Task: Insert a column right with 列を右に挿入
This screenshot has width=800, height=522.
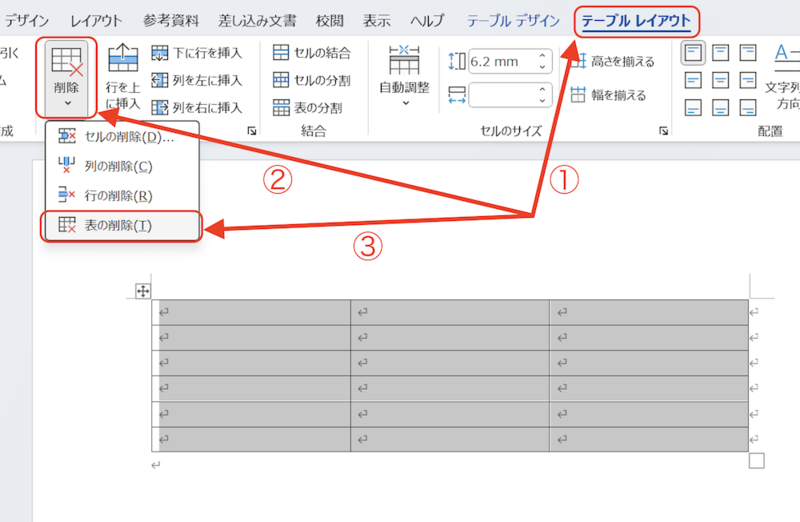Action: tap(197, 108)
